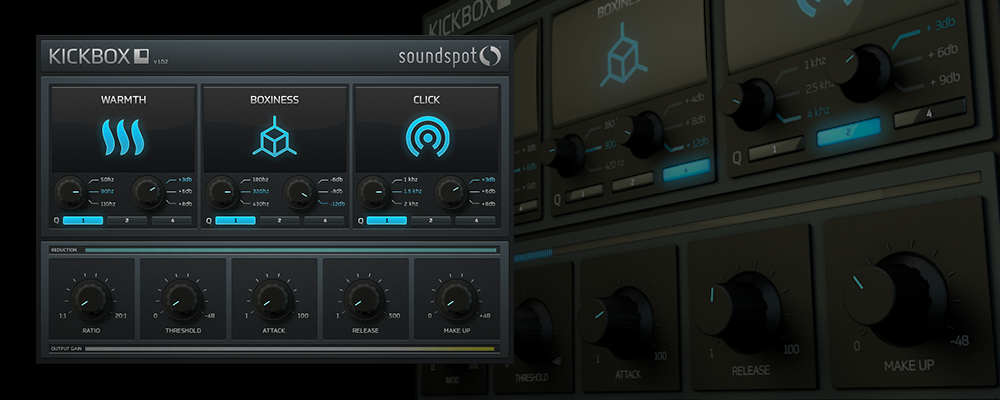Image resolution: width=1000 pixels, height=400 pixels.
Task: Click the Release knob in background window
Action: (739, 313)
